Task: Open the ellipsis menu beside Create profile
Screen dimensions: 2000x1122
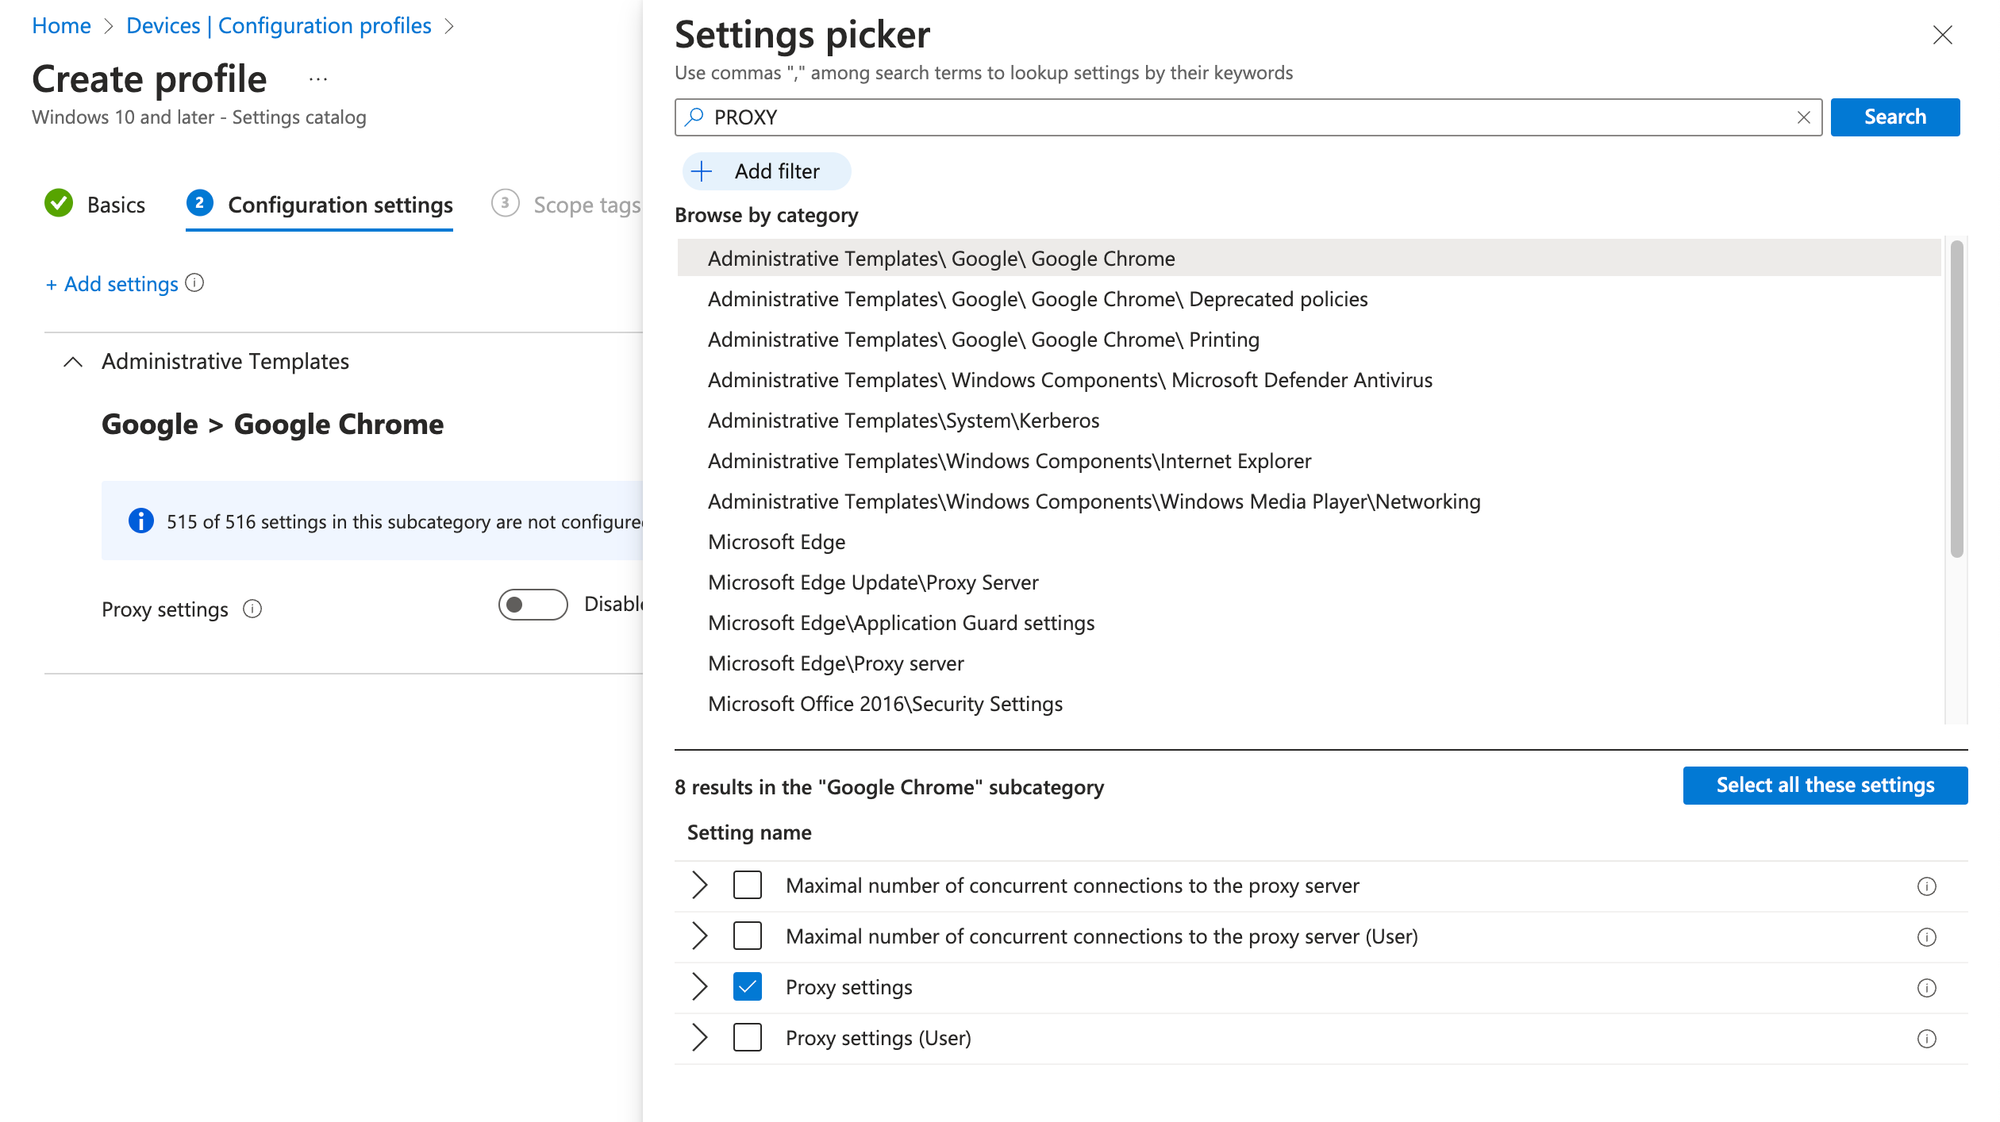Action: 318,79
